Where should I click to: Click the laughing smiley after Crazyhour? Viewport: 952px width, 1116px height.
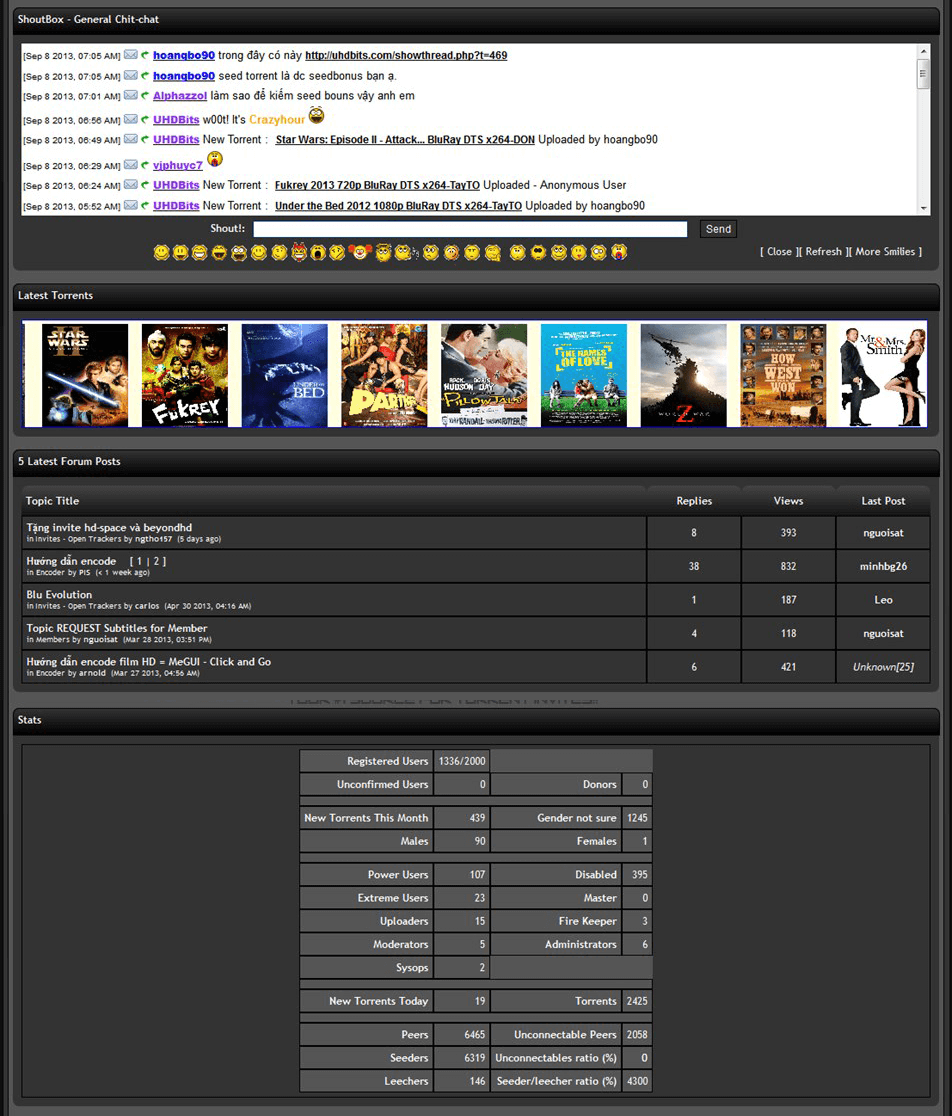pyautogui.click(x=316, y=115)
